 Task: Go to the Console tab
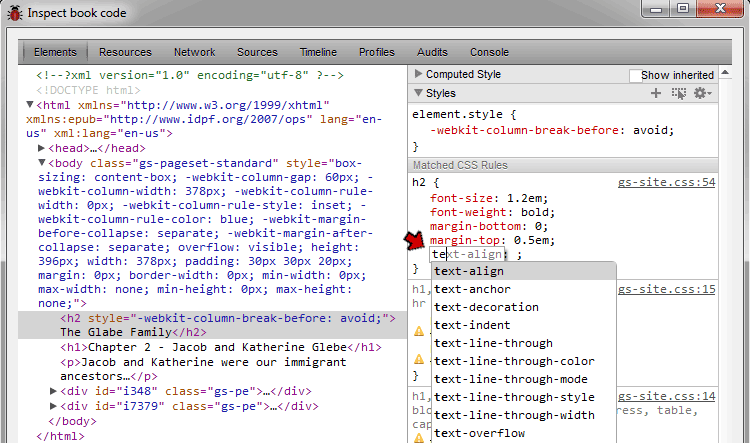[489, 52]
